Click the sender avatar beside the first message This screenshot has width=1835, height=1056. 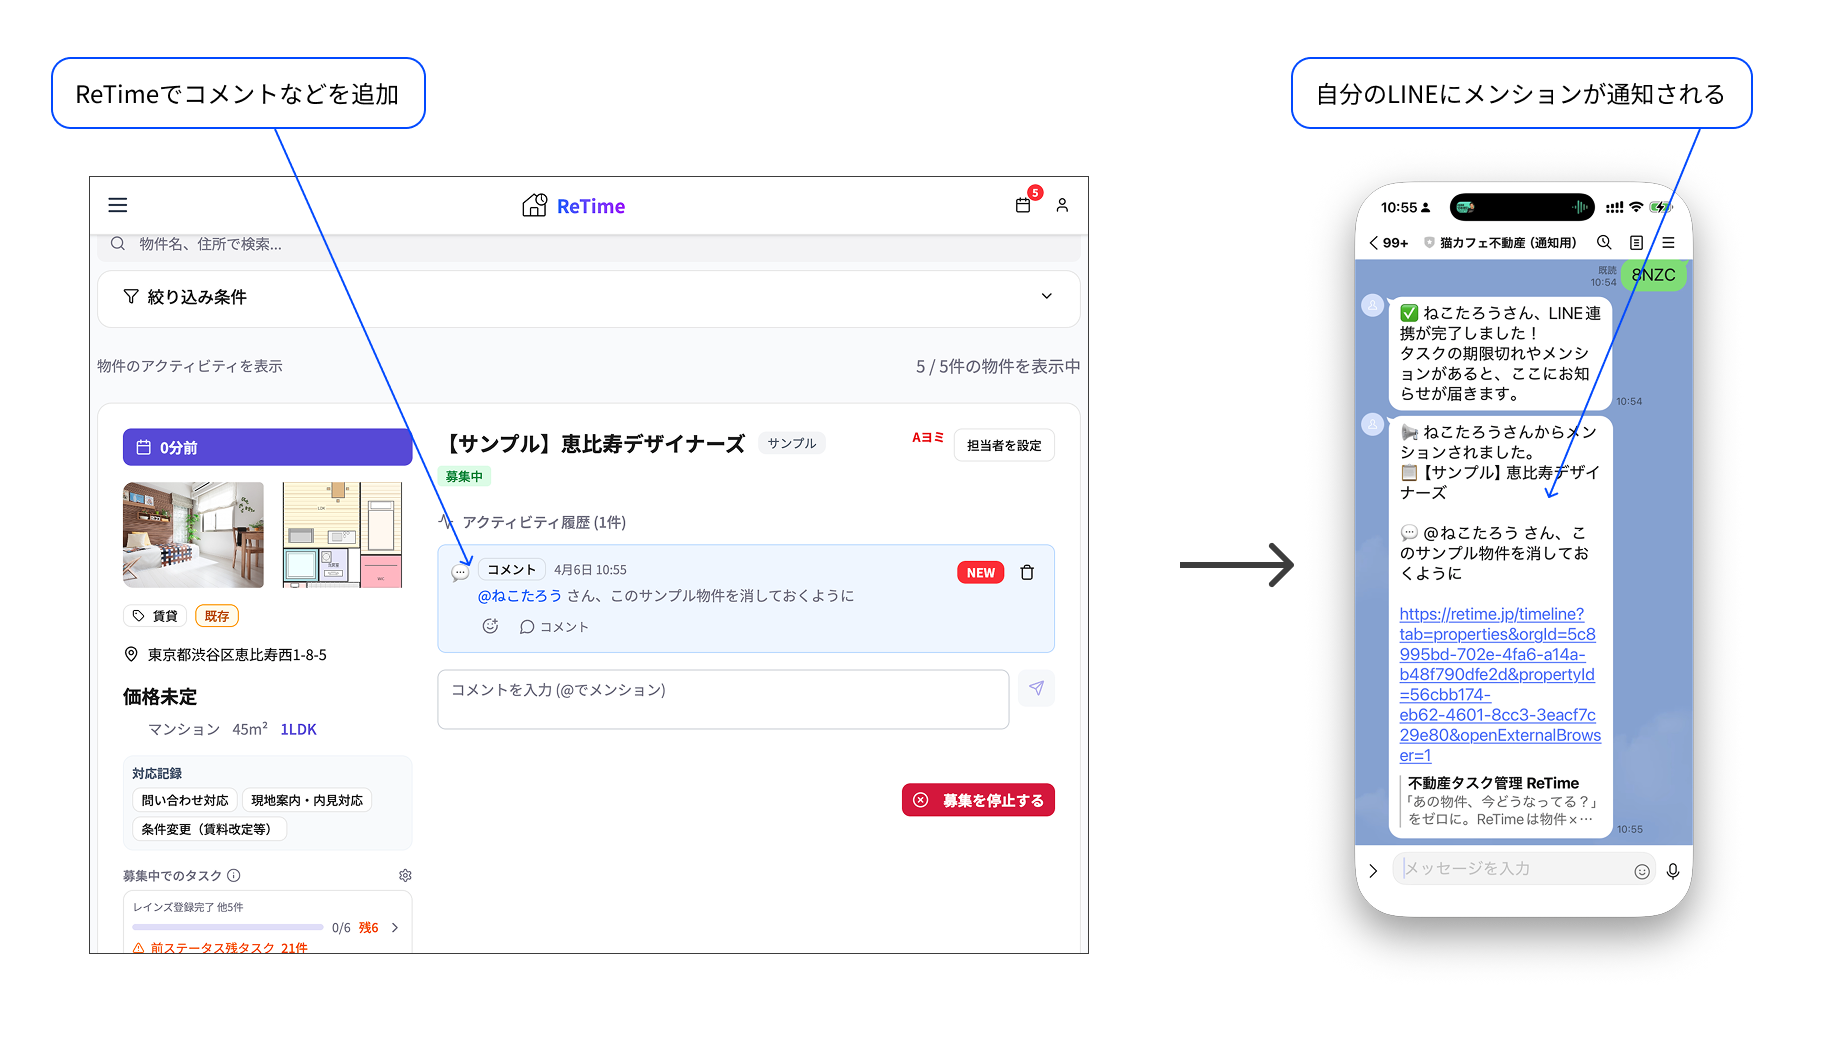tap(1373, 304)
